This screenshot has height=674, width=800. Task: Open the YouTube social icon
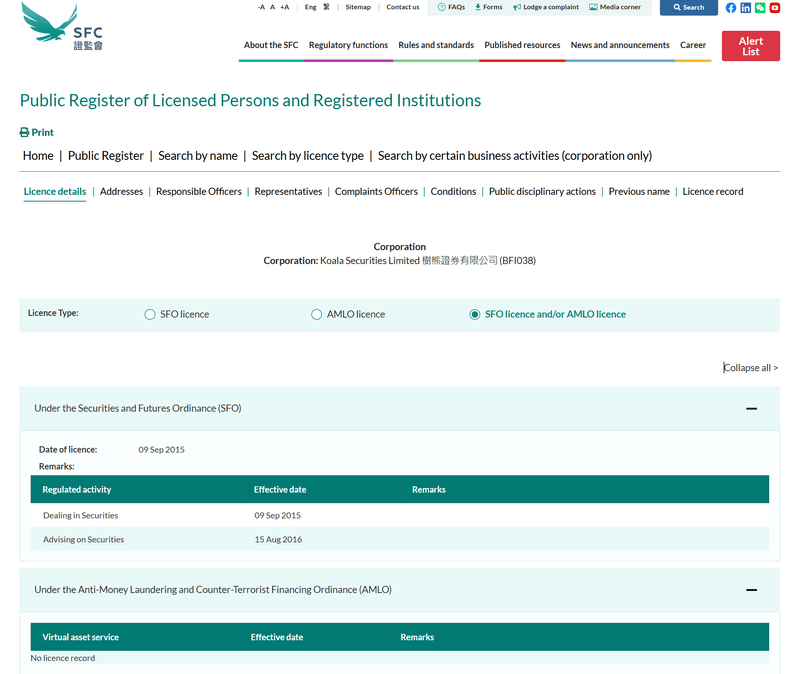[x=774, y=8]
